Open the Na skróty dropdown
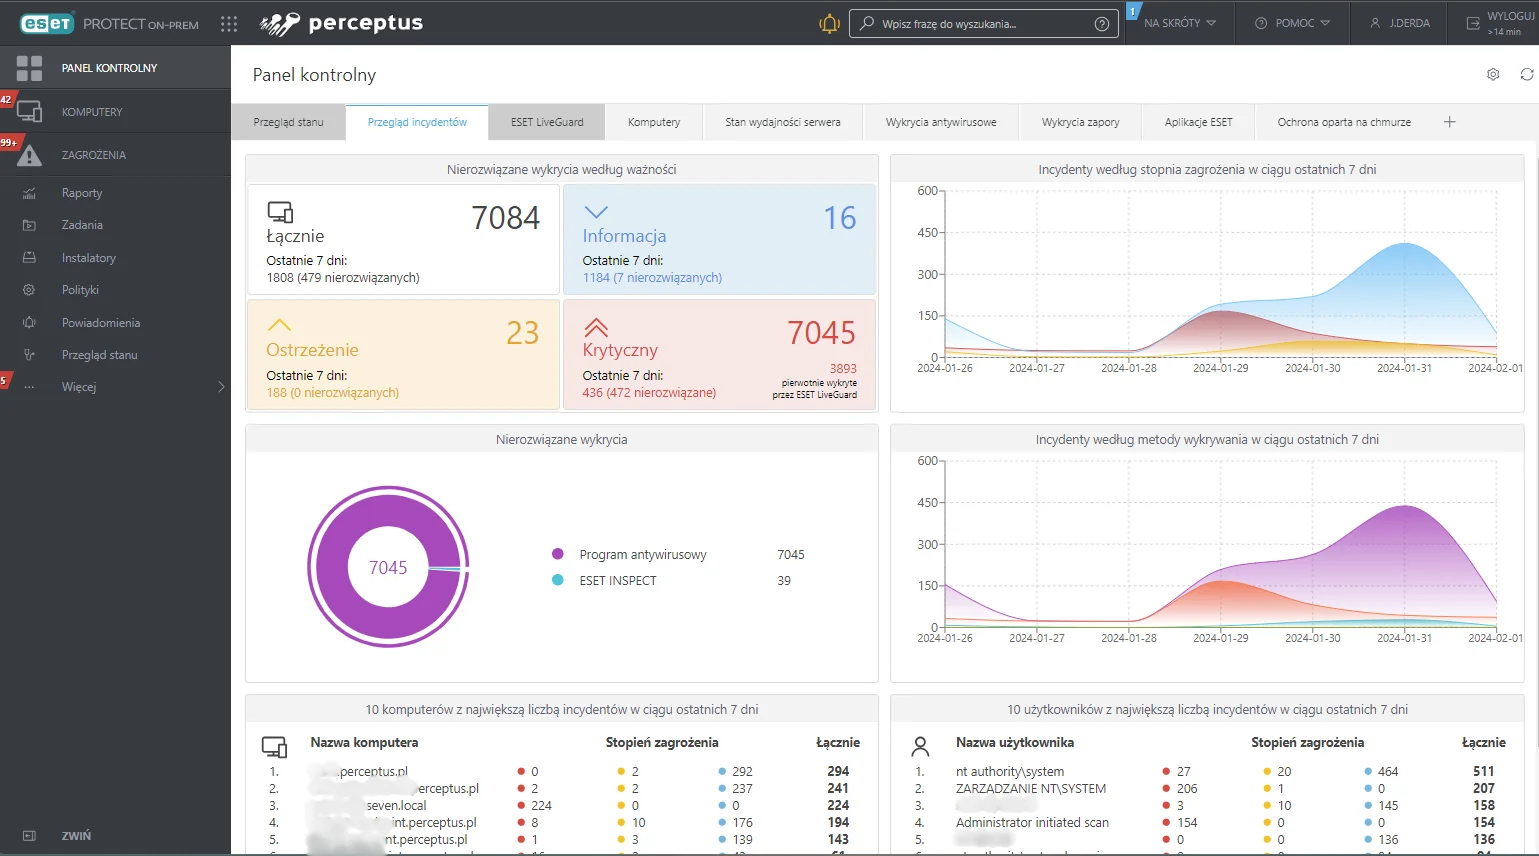This screenshot has width=1539, height=856. pyautogui.click(x=1179, y=23)
